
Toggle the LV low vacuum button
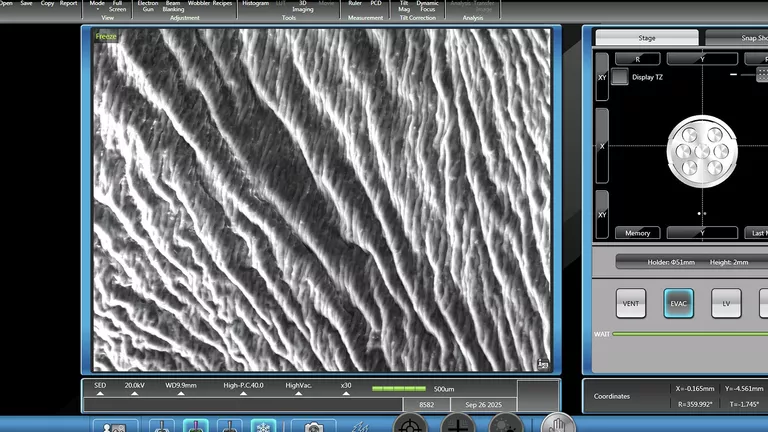[x=726, y=303]
